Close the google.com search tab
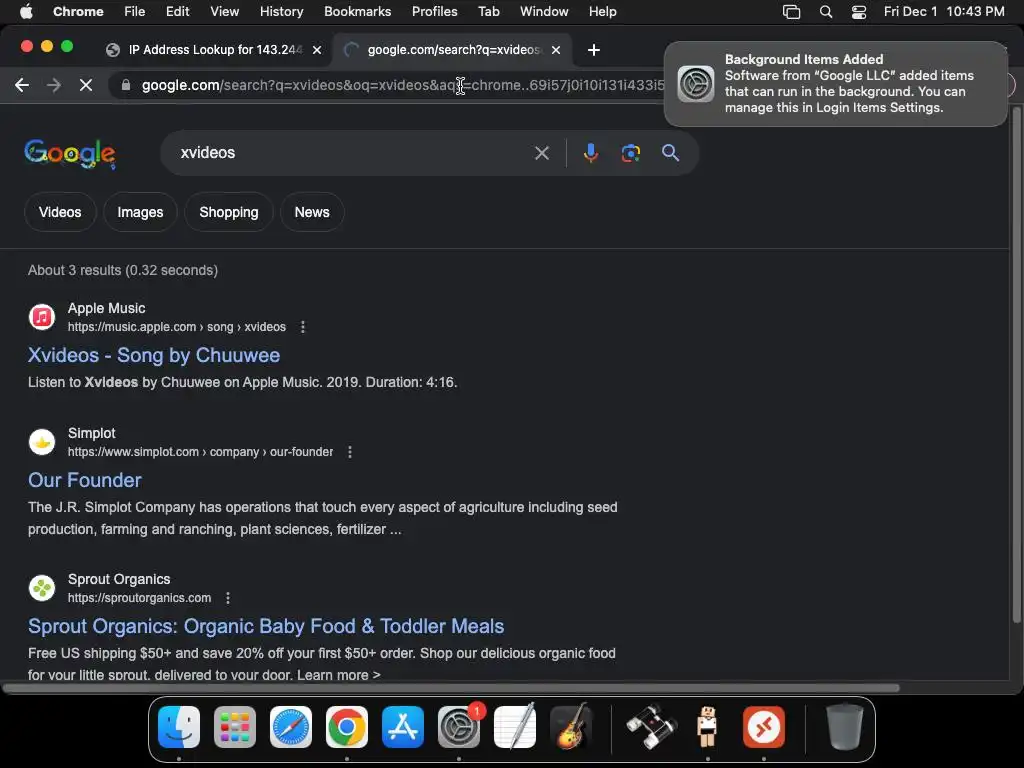Screen dimensions: 1024x768 click(x=556, y=50)
